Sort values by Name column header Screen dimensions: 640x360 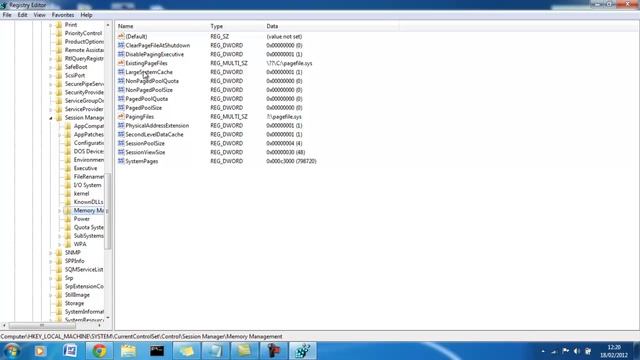click(162, 26)
